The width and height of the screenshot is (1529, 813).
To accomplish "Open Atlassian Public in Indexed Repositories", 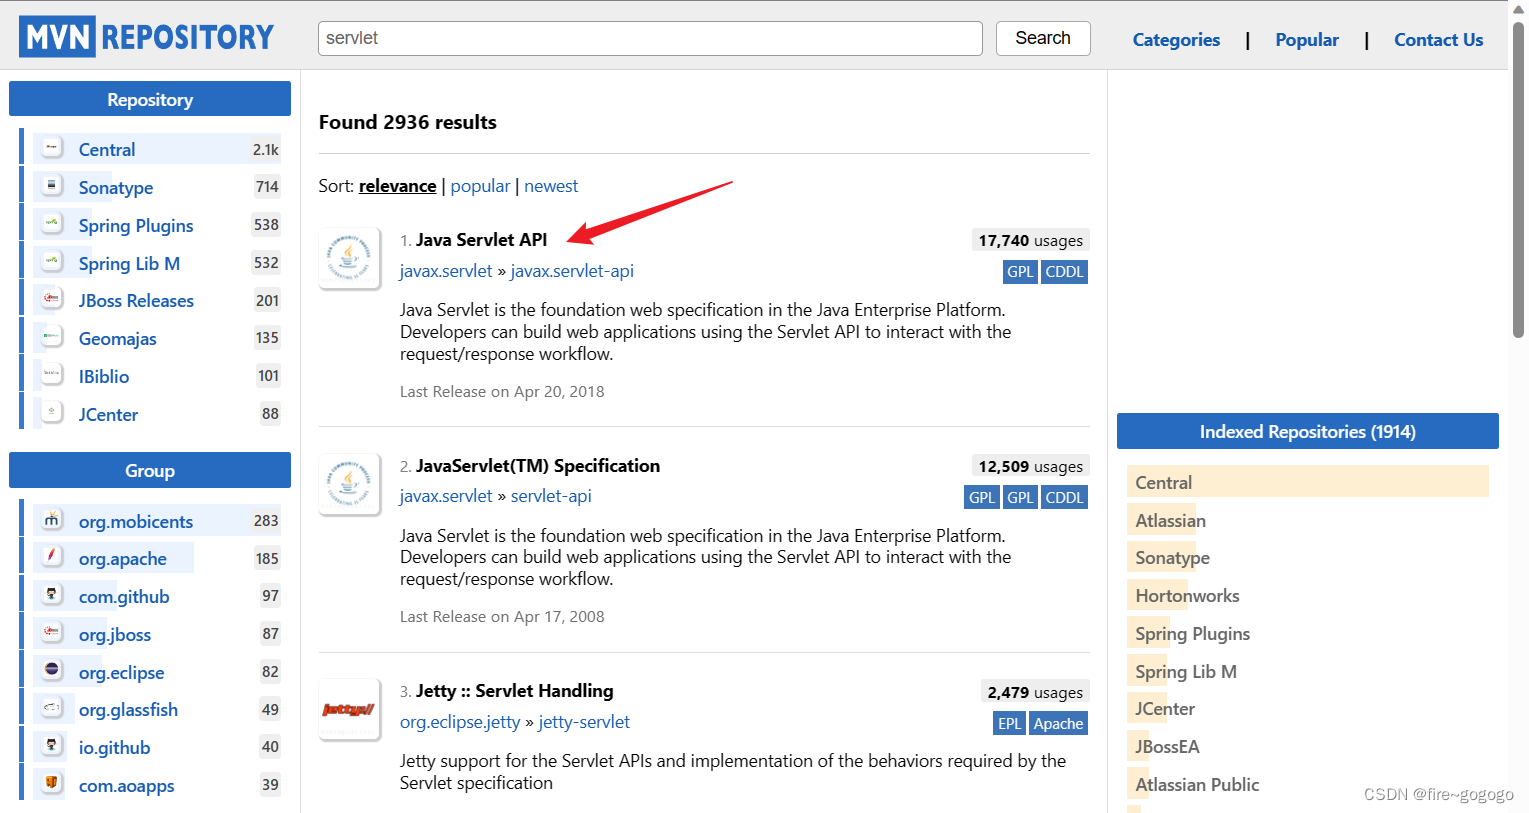I will click(1197, 785).
